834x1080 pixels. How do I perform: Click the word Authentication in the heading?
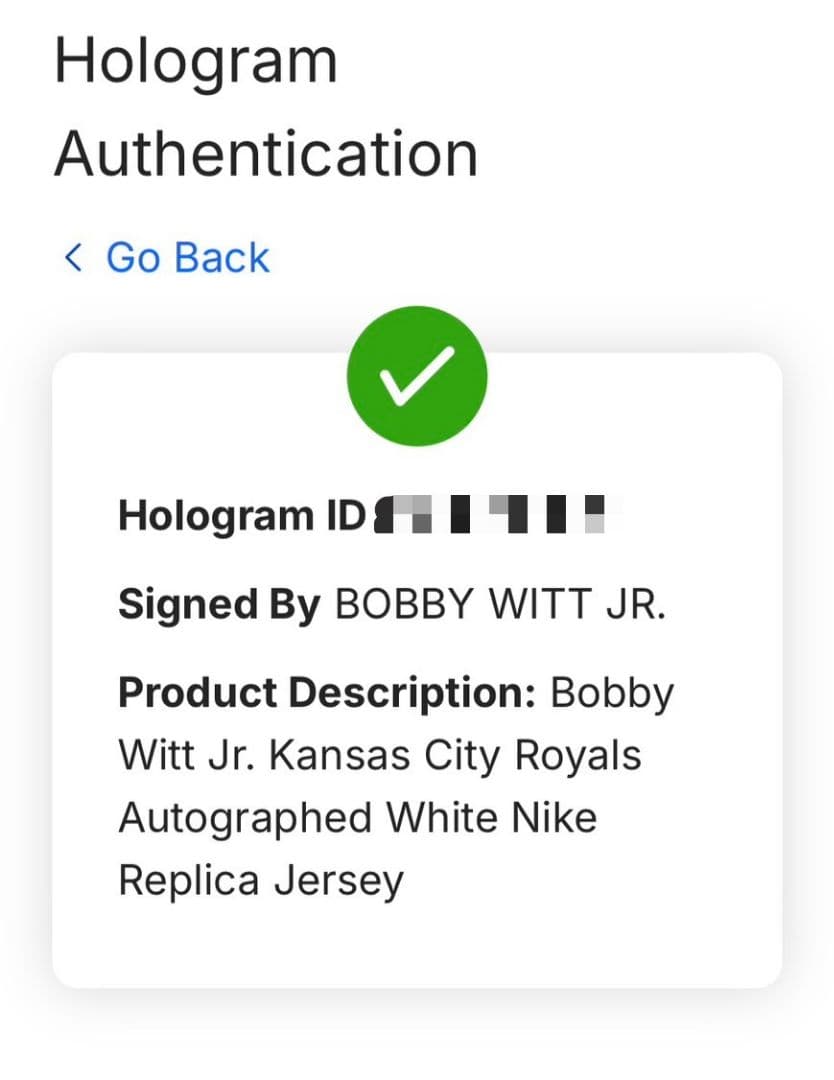266,155
